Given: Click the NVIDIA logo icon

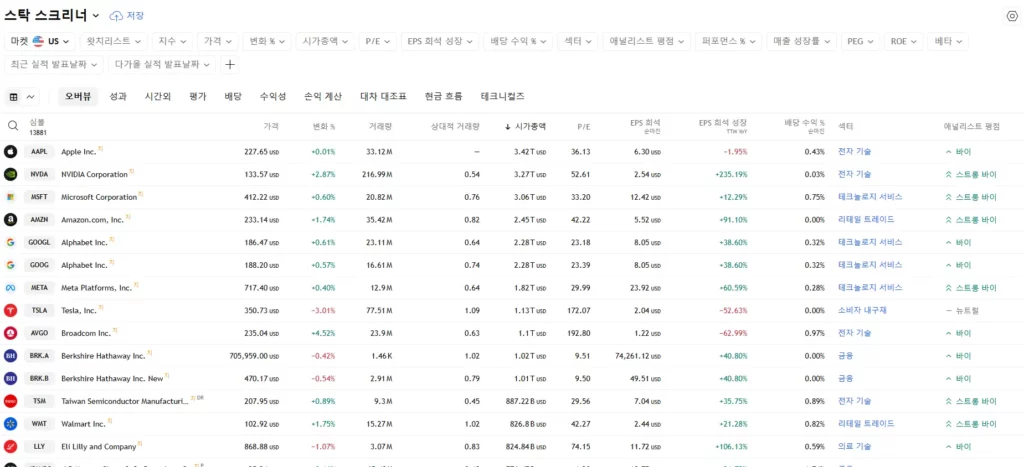Looking at the screenshot, I should [10, 174].
